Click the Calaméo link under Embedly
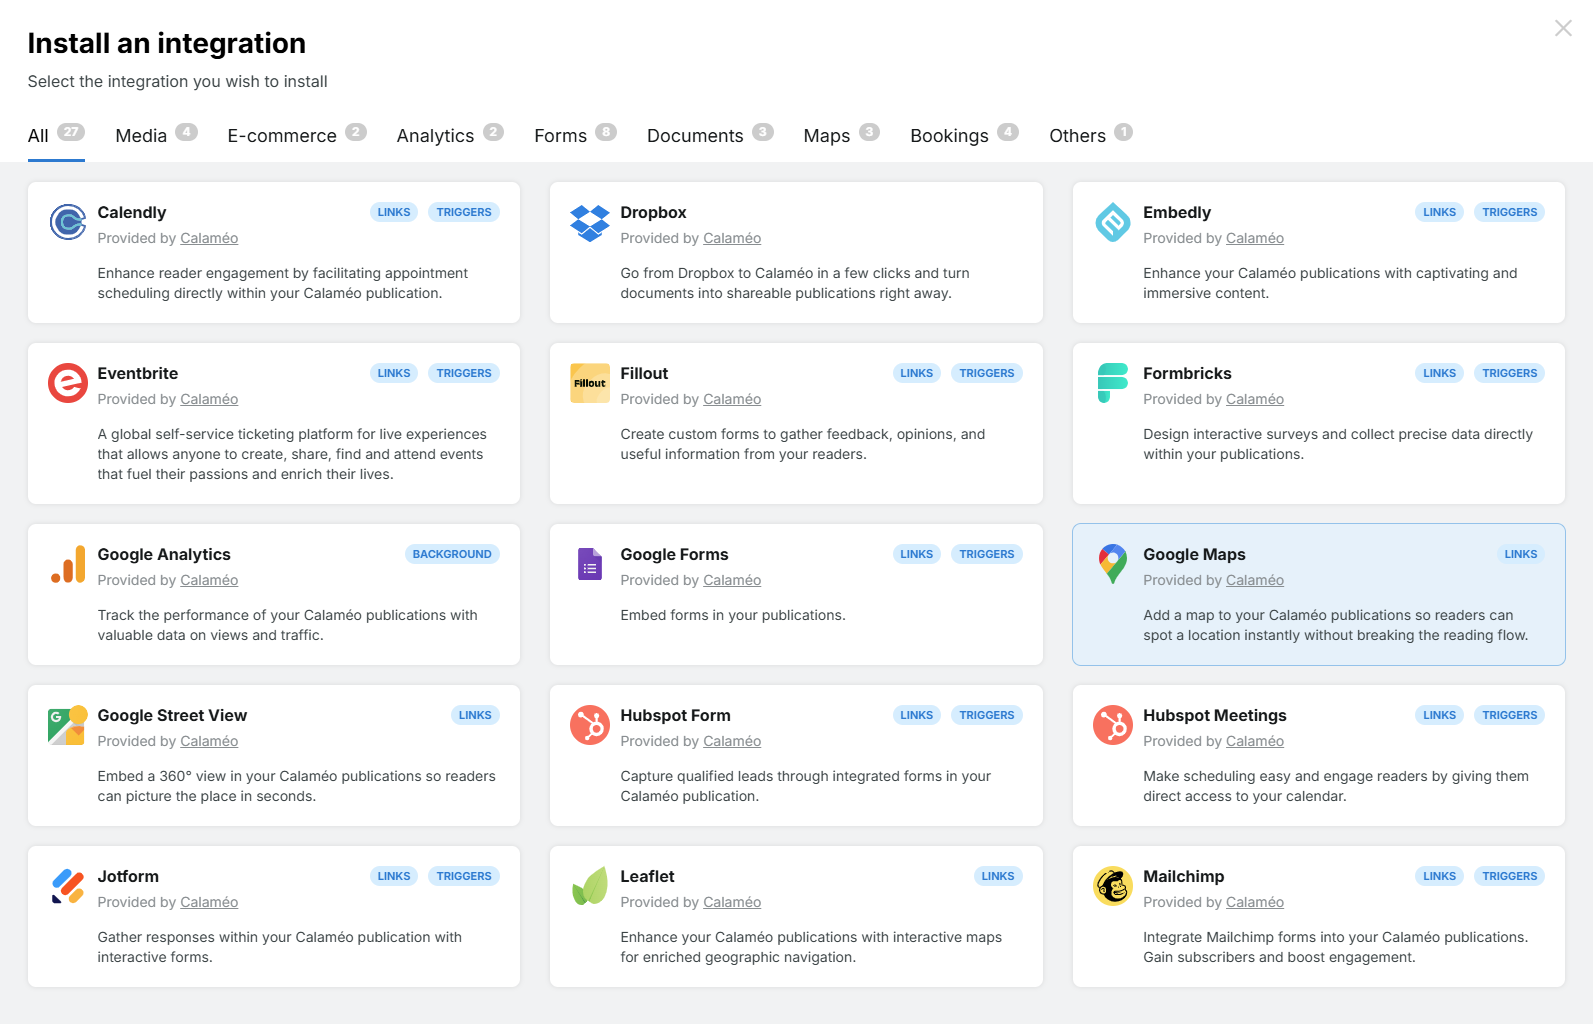The width and height of the screenshot is (1593, 1024). pos(1255,238)
